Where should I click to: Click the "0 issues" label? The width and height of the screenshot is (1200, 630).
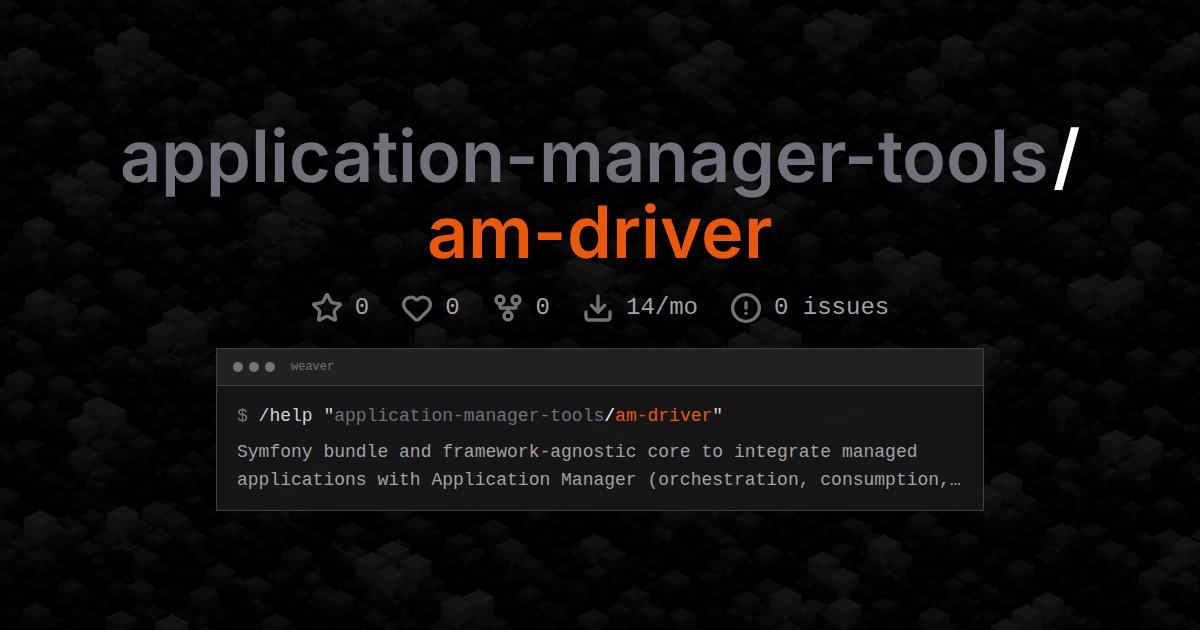tap(831, 307)
